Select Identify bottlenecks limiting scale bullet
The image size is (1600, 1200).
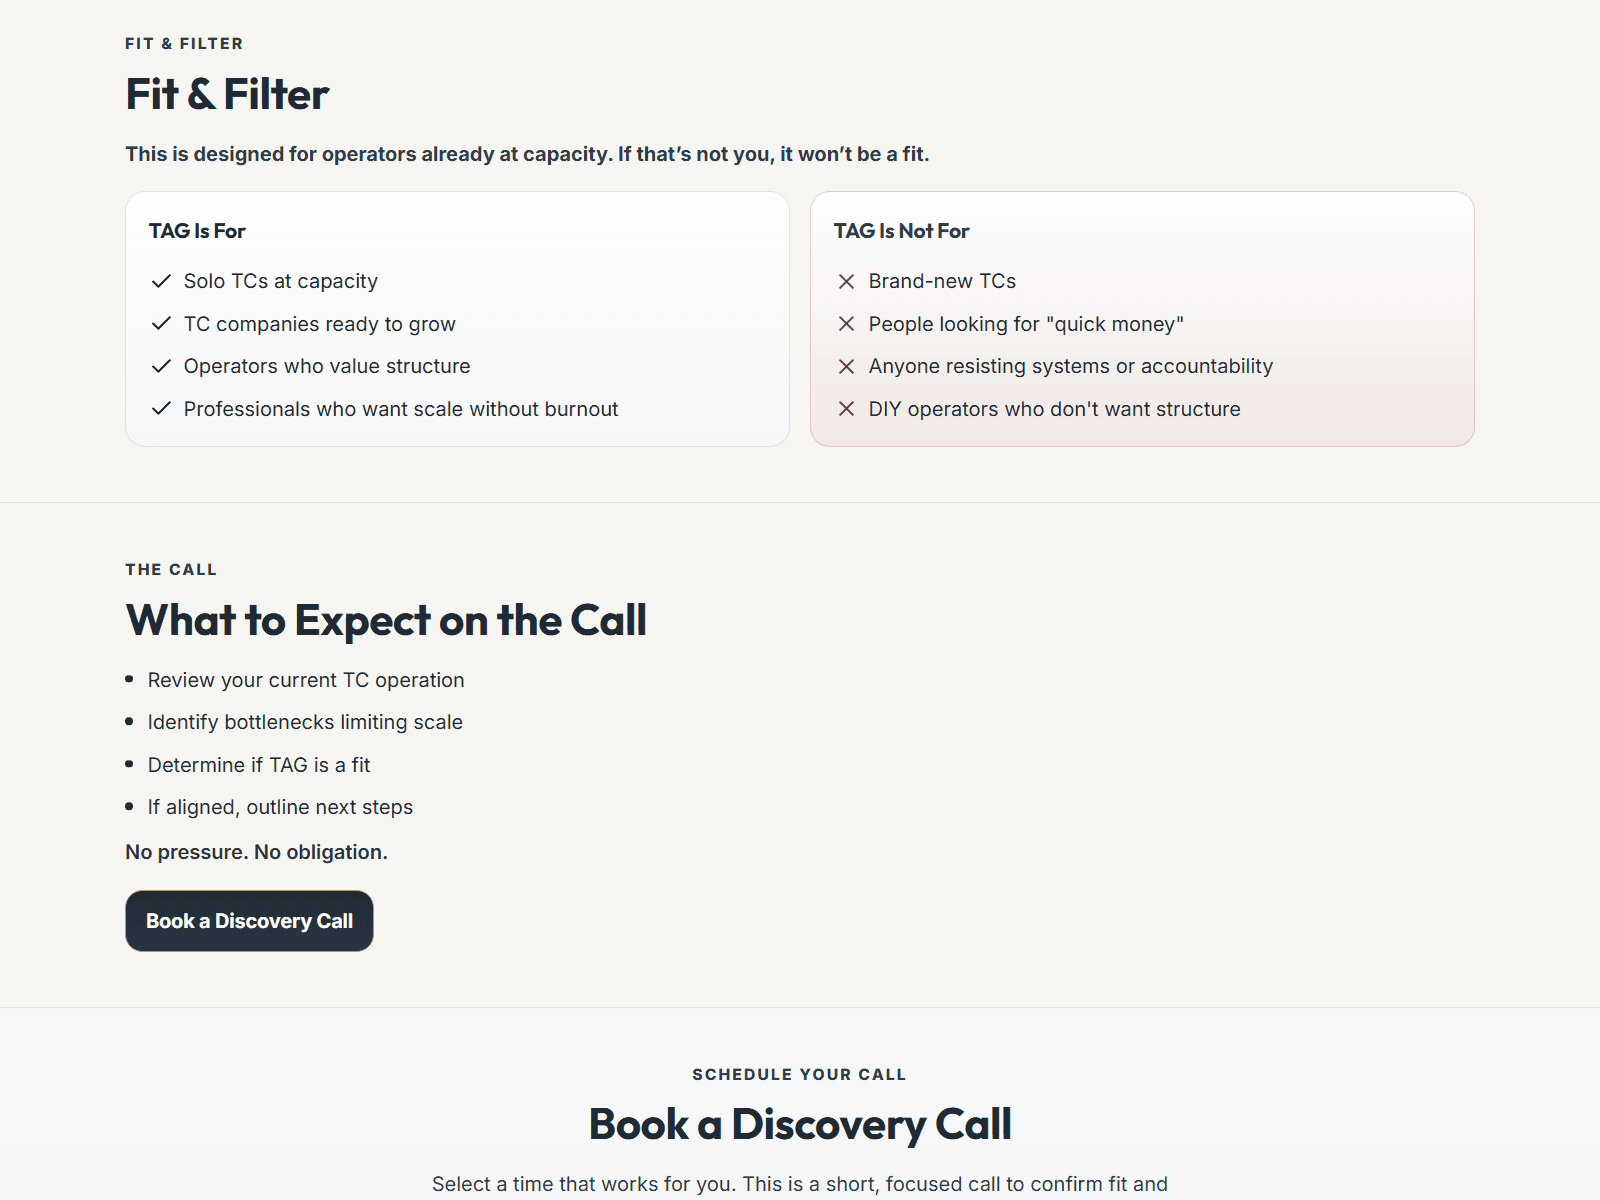tap(305, 722)
